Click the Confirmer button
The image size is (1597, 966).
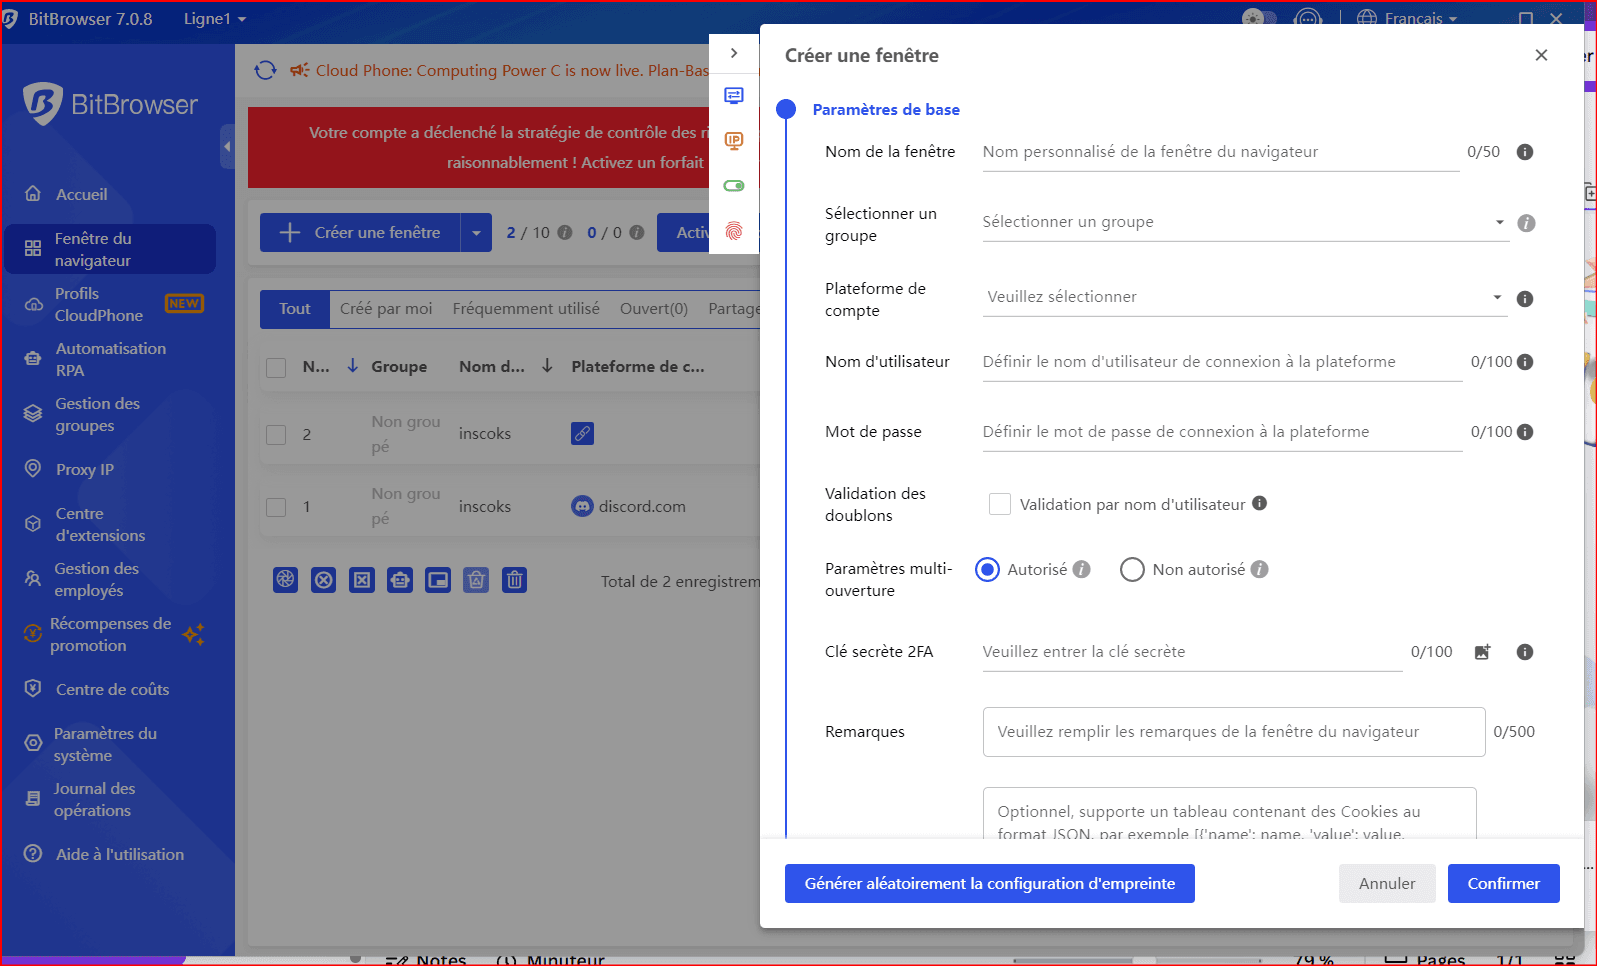(1502, 883)
